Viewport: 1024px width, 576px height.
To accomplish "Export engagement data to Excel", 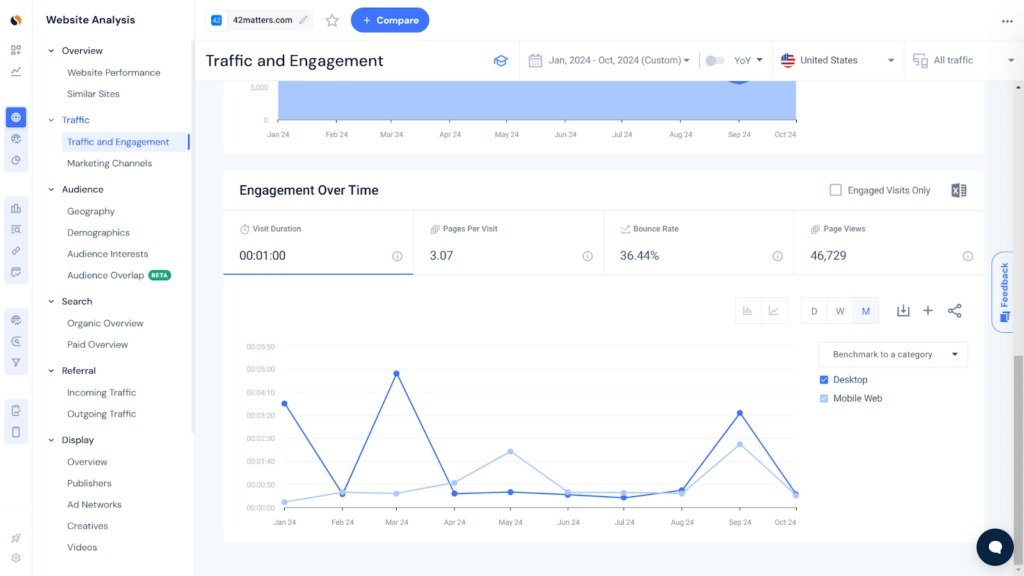I will (x=958, y=191).
